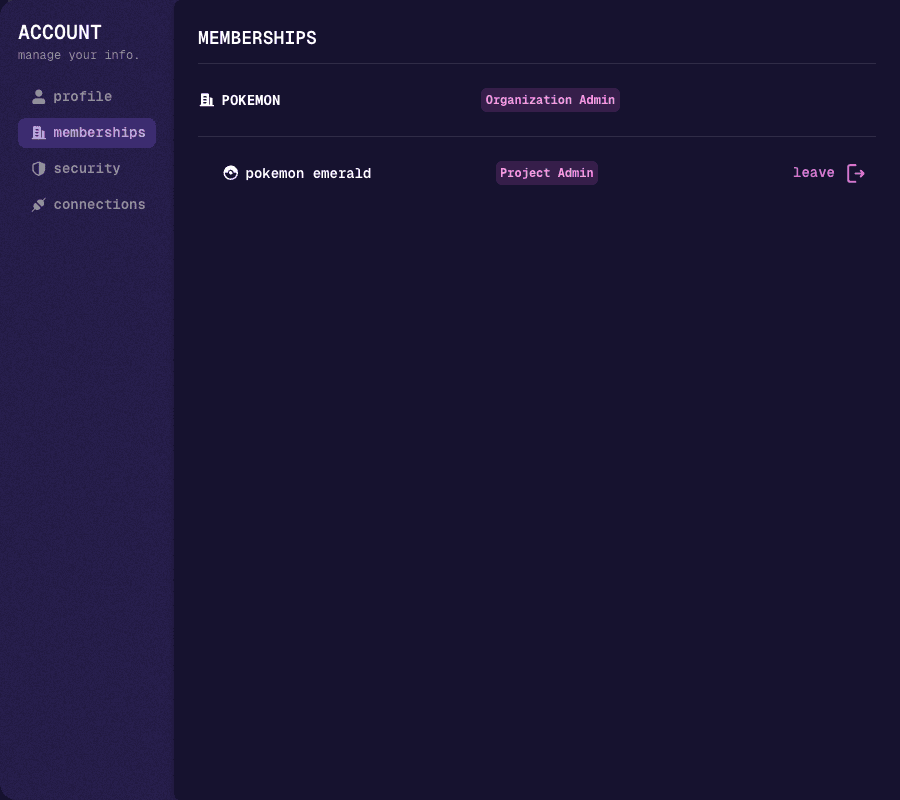Click the pokemon emerald project icon
The height and width of the screenshot is (800, 900).
[x=231, y=173]
